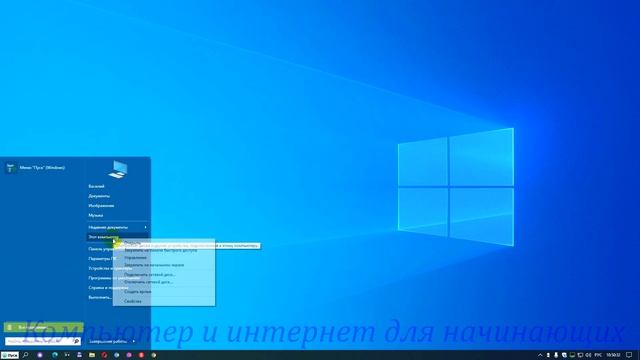Open taskbar search magnifier
The height and width of the screenshot is (360, 640).
[25, 355]
